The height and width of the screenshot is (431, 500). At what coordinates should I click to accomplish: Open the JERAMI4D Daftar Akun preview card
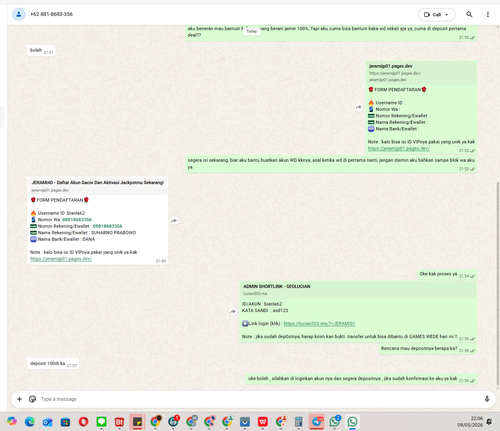coord(97,186)
